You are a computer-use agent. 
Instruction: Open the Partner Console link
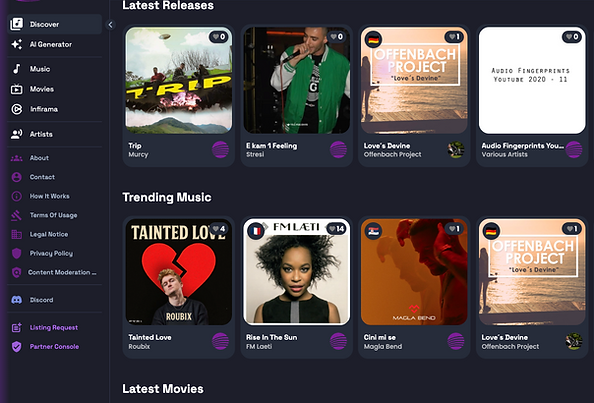55,347
